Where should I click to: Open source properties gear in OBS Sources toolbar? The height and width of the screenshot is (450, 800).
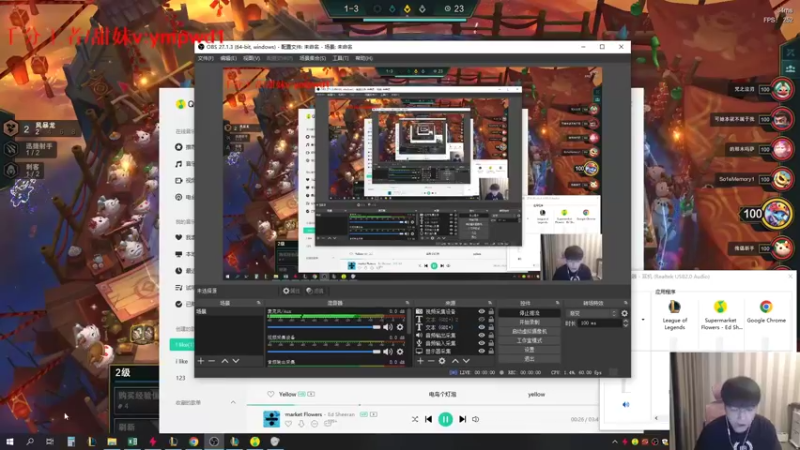(442, 361)
